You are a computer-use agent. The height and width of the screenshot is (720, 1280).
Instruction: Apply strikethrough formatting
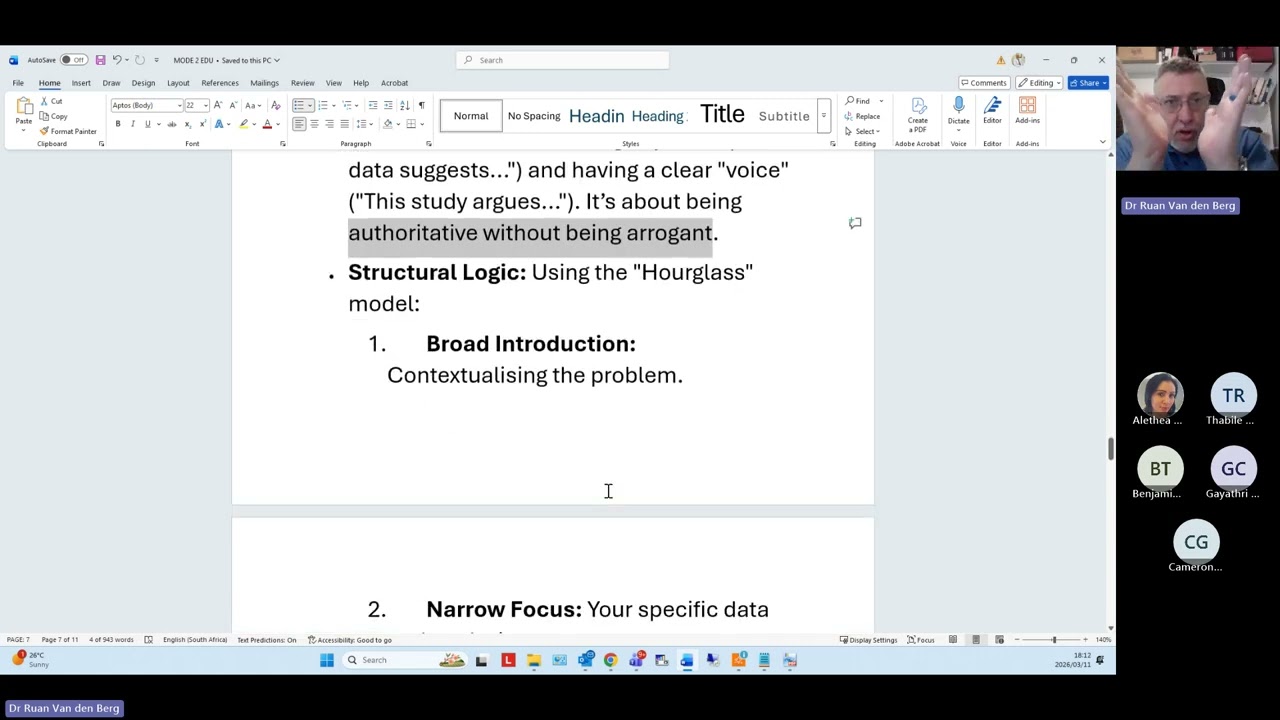(171, 124)
